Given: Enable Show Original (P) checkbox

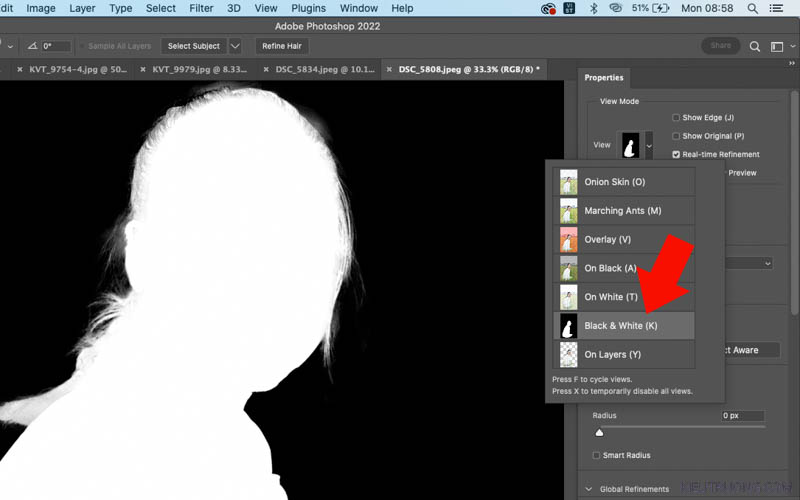Looking at the screenshot, I should (x=676, y=136).
